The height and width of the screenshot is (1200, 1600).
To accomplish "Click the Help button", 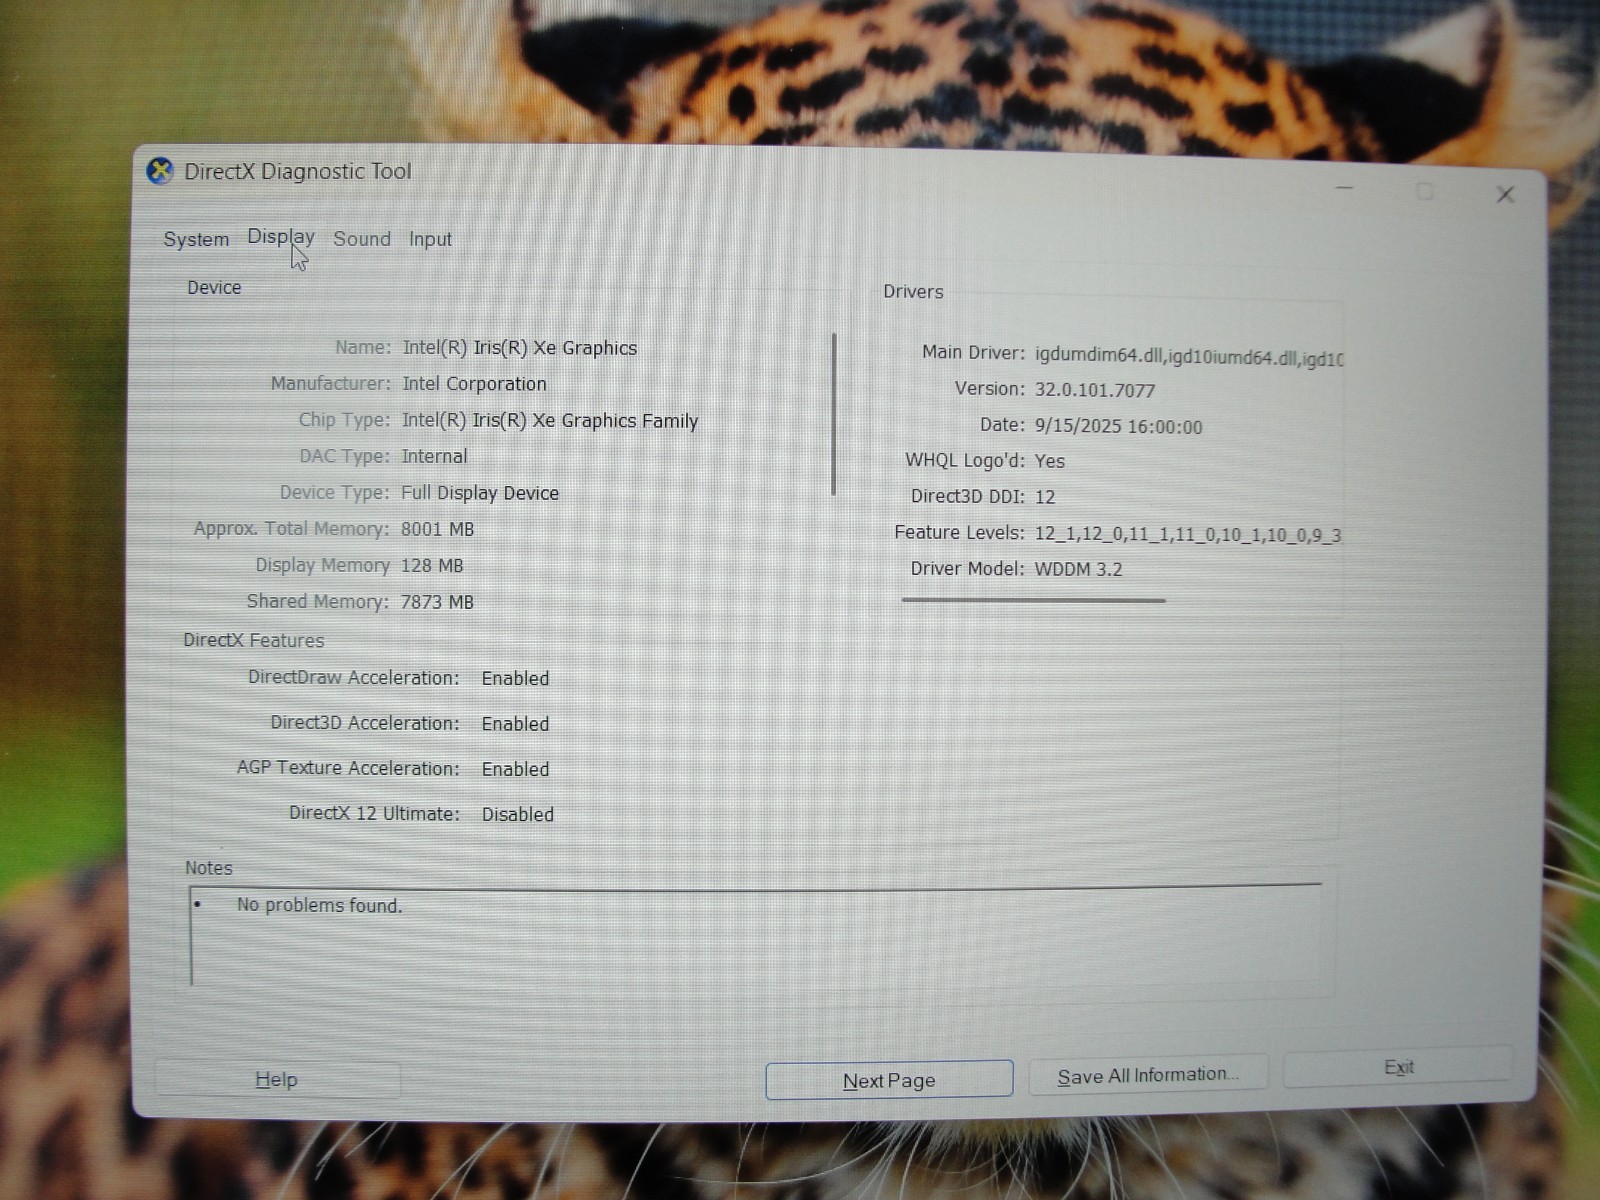I will pyautogui.click(x=277, y=1080).
